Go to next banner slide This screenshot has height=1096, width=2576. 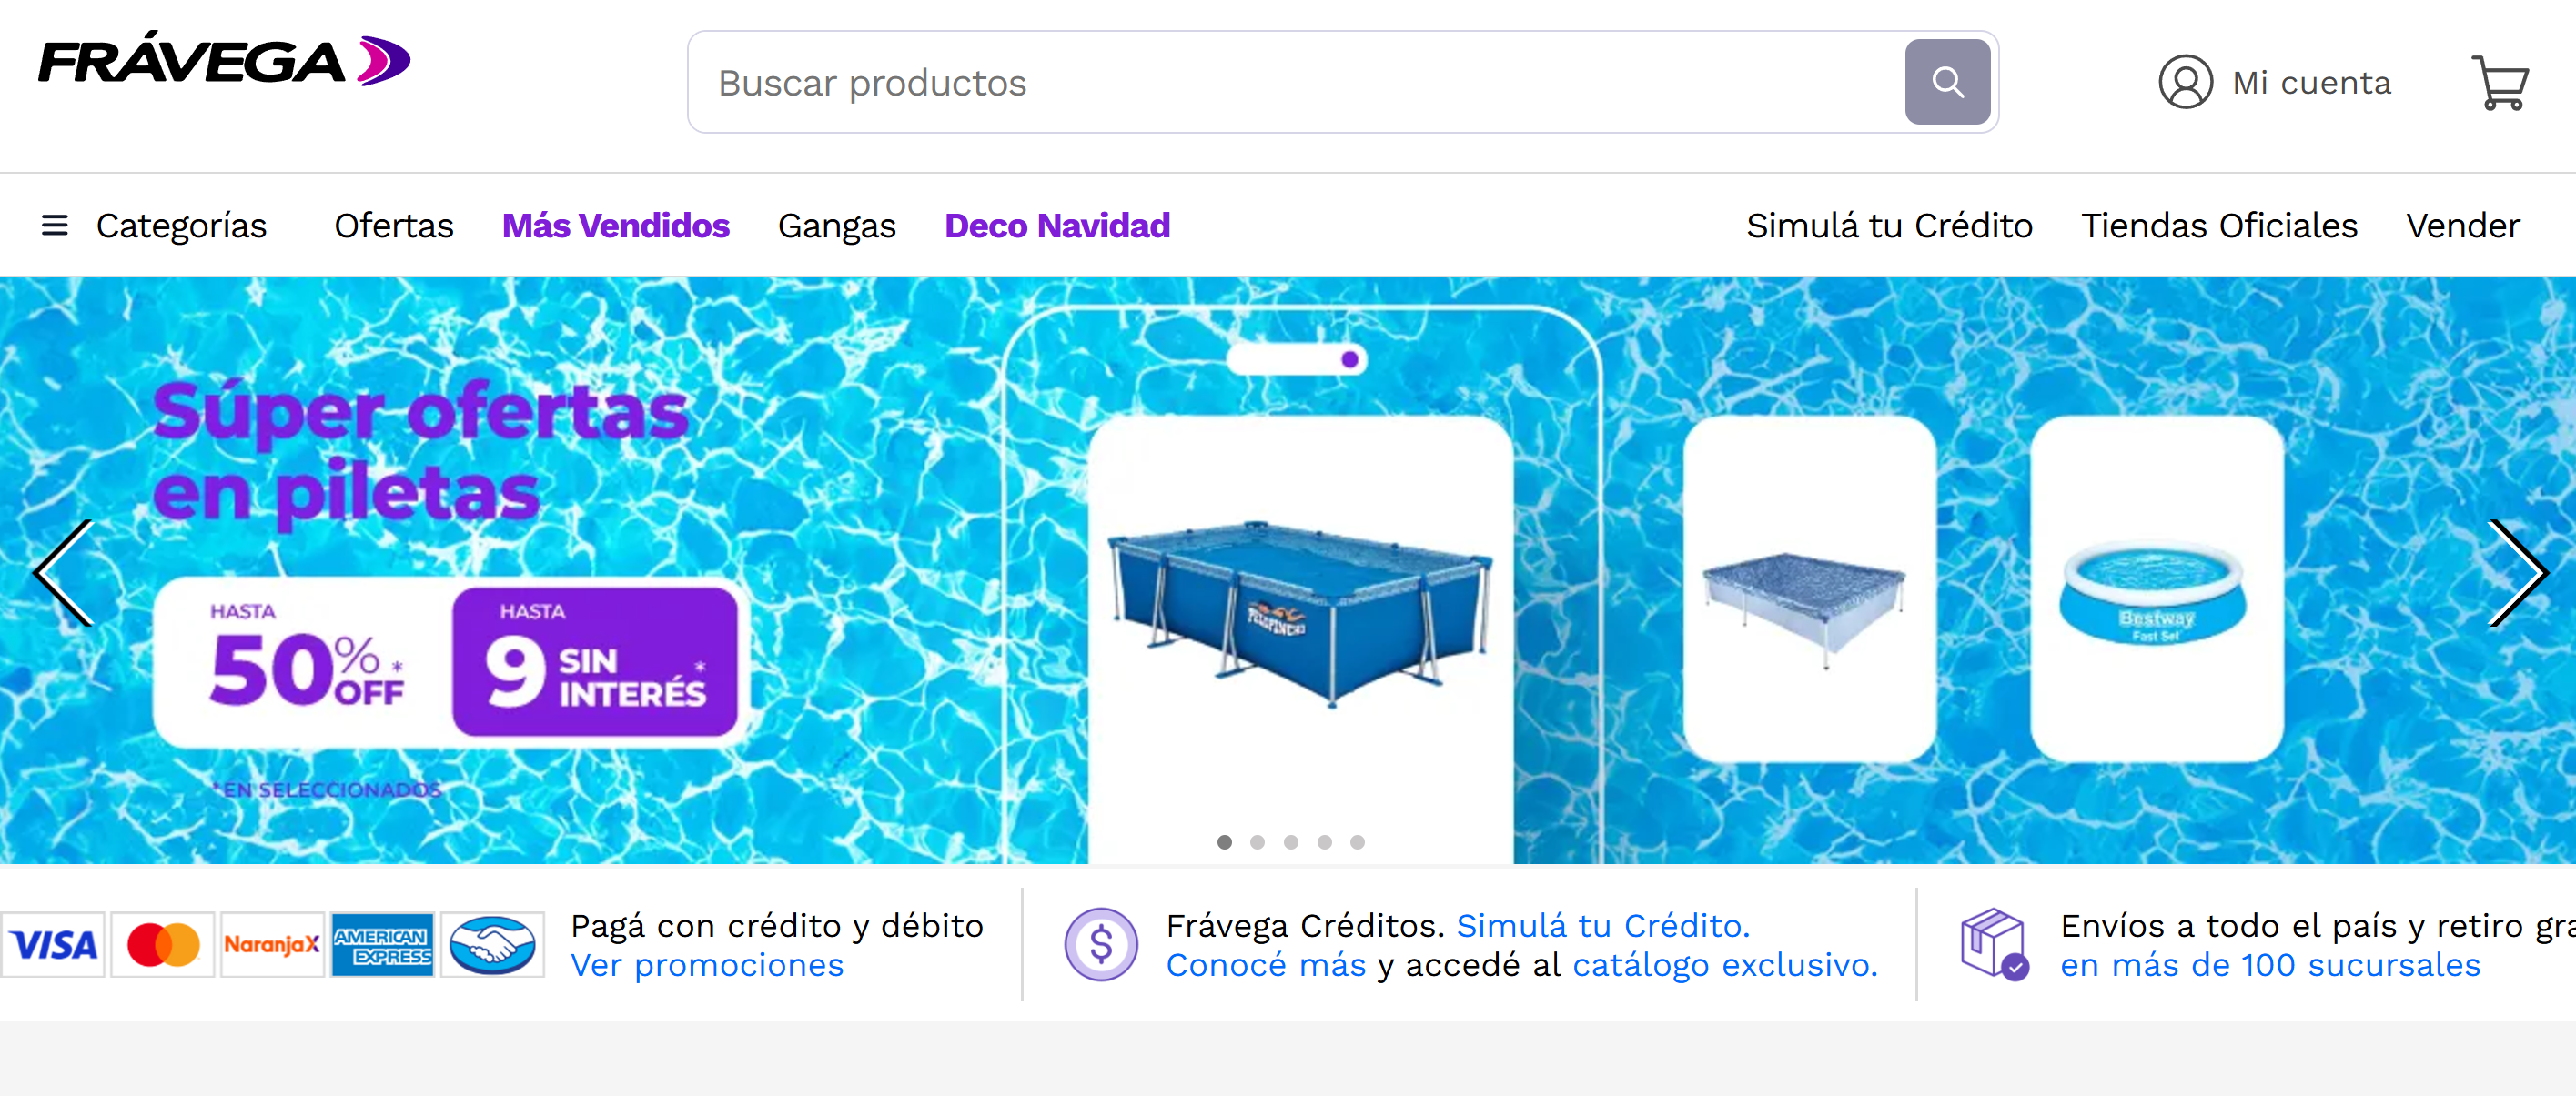pos(2517,572)
